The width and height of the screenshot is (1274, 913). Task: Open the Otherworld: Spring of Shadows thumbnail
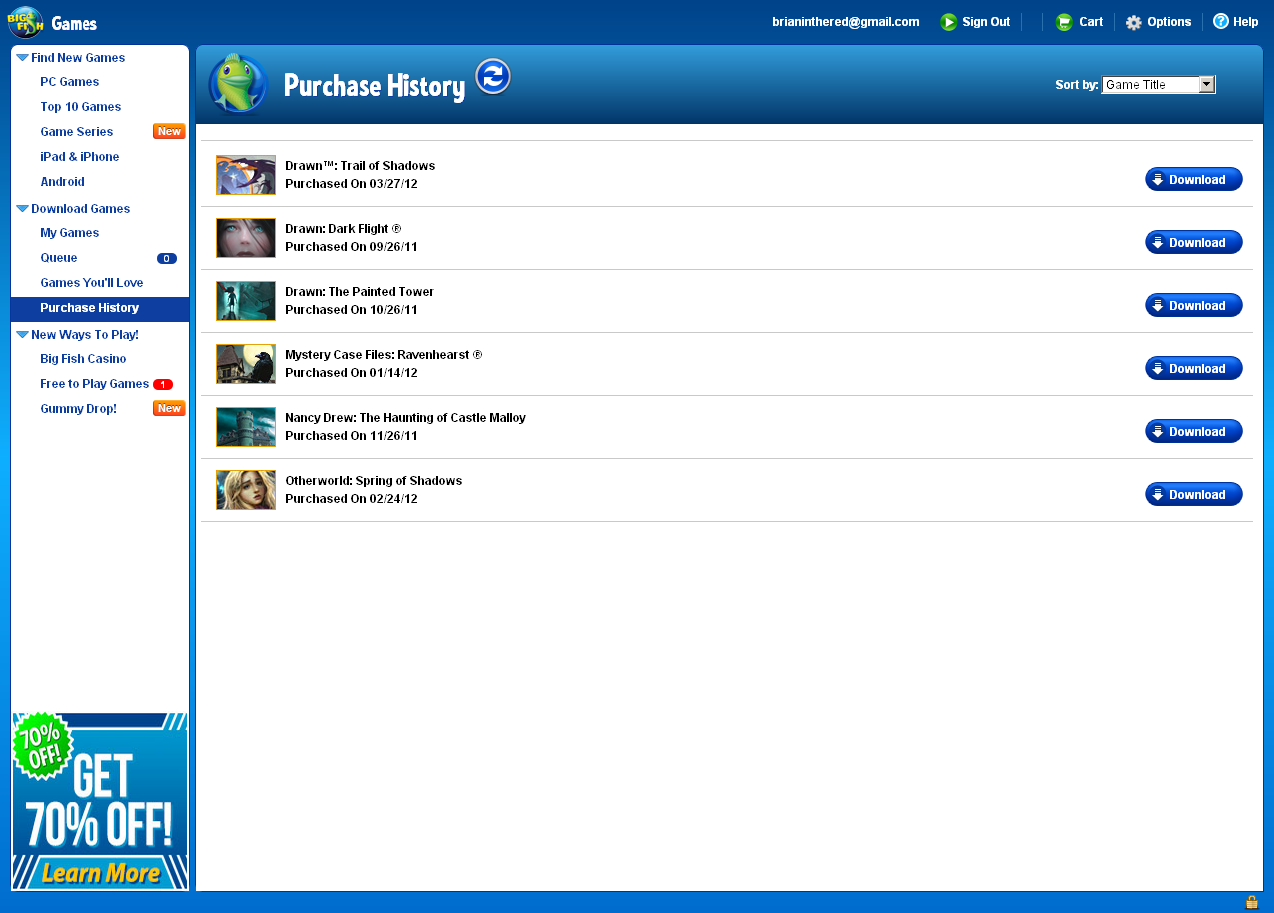pyautogui.click(x=246, y=490)
